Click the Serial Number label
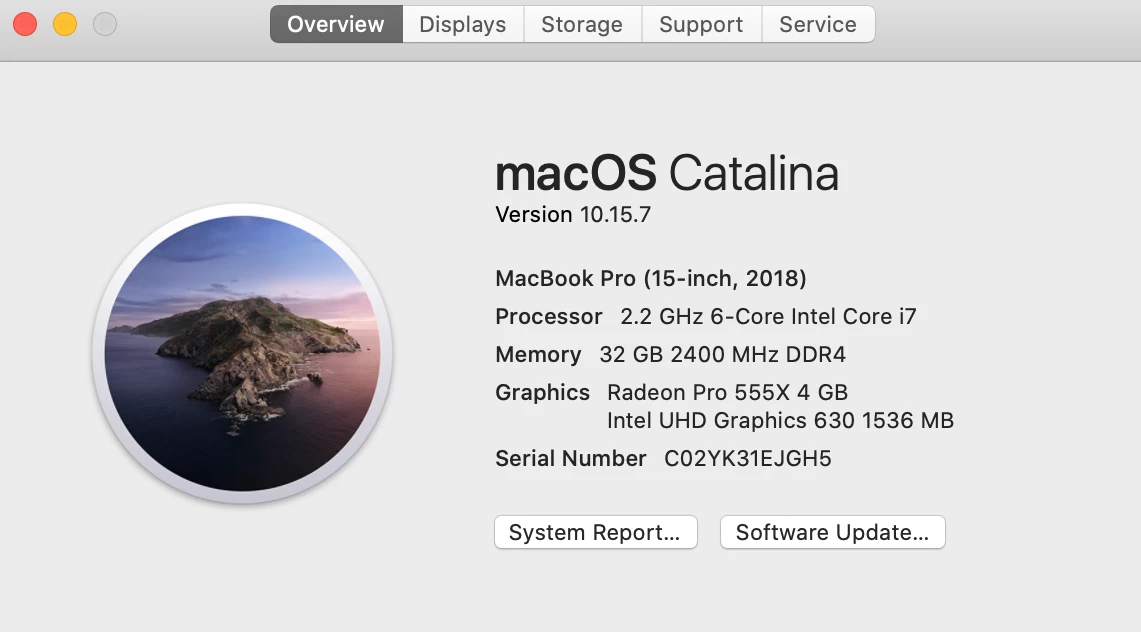This screenshot has width=1141, height=632. pos(571,459)
